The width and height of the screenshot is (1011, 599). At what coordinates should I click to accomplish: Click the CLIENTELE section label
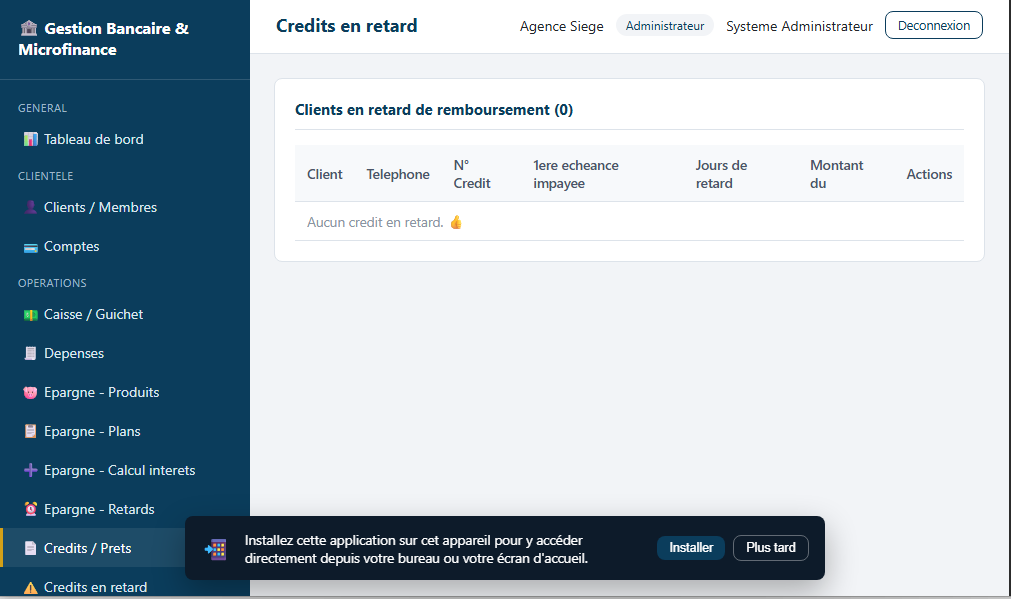tap(46, 176)
